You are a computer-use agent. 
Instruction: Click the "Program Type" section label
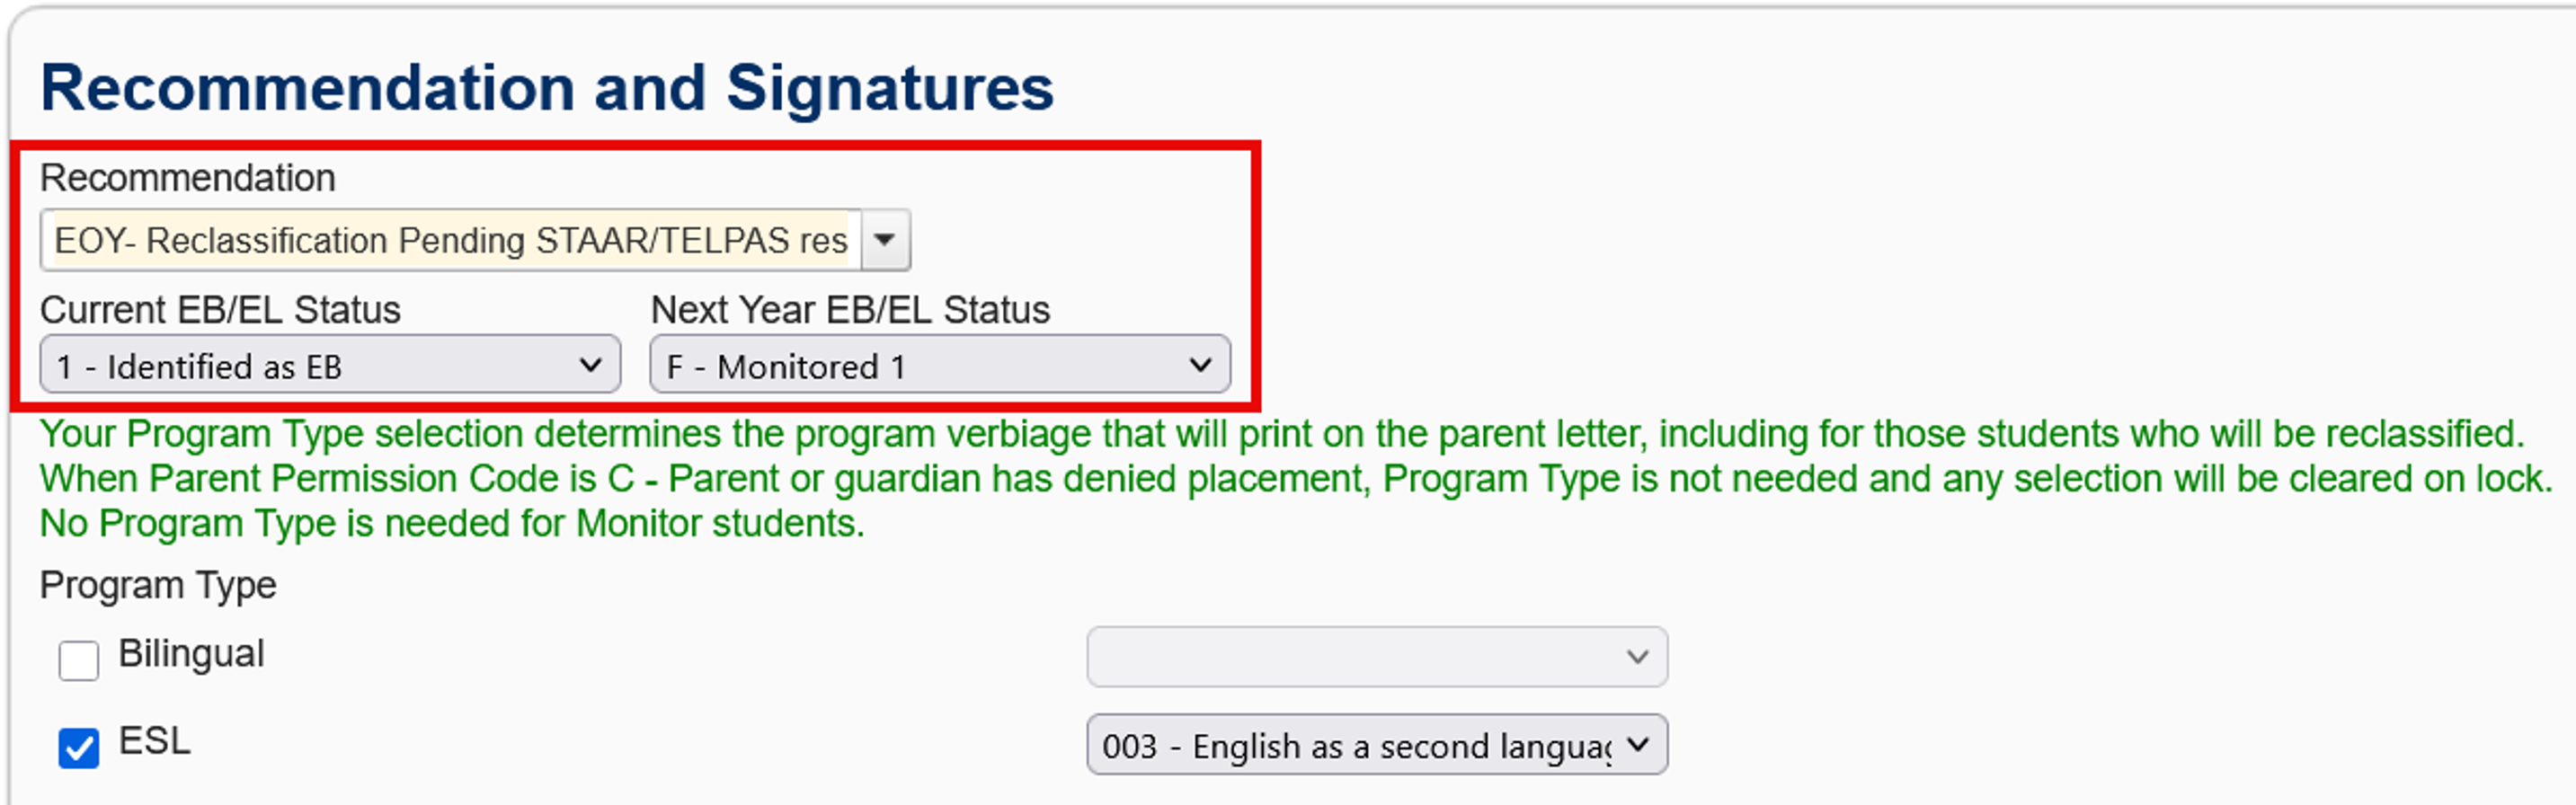click(158, 585)
